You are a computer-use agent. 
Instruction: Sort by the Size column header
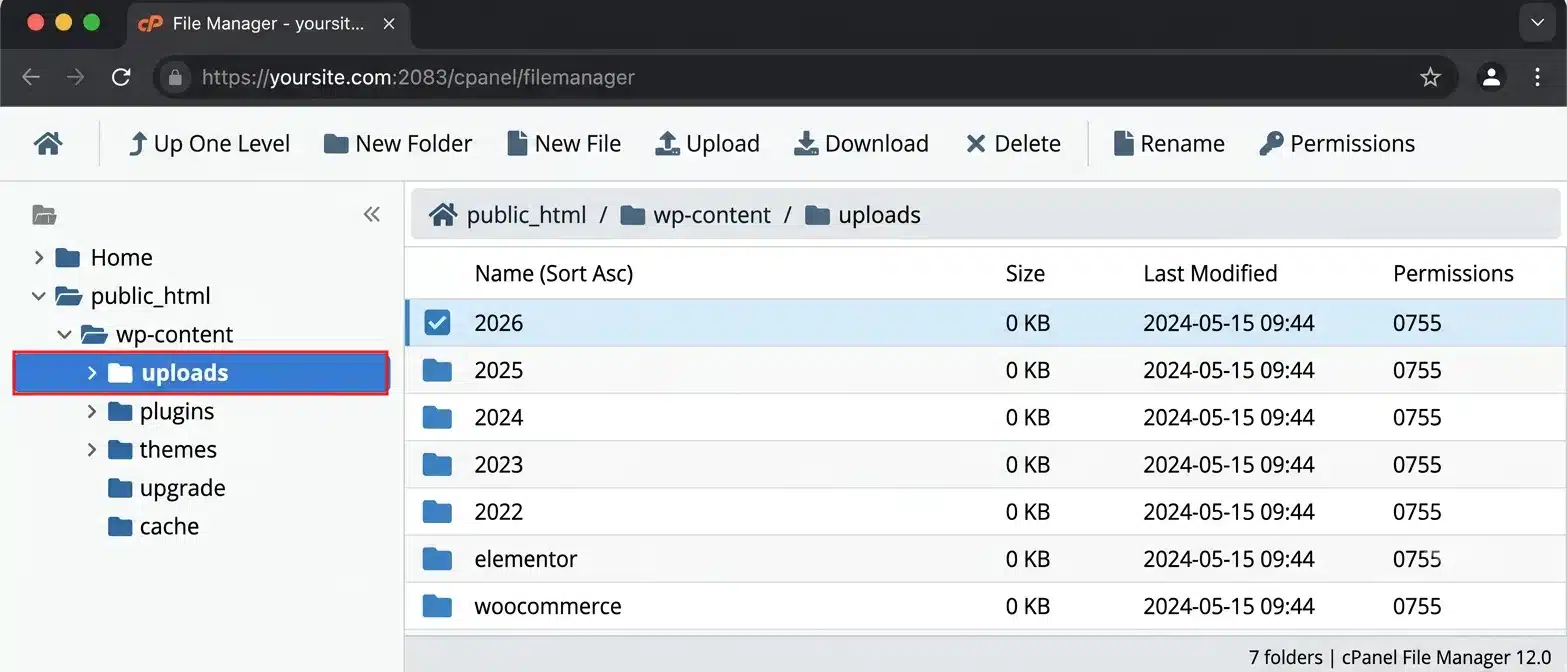point(1025,274)
